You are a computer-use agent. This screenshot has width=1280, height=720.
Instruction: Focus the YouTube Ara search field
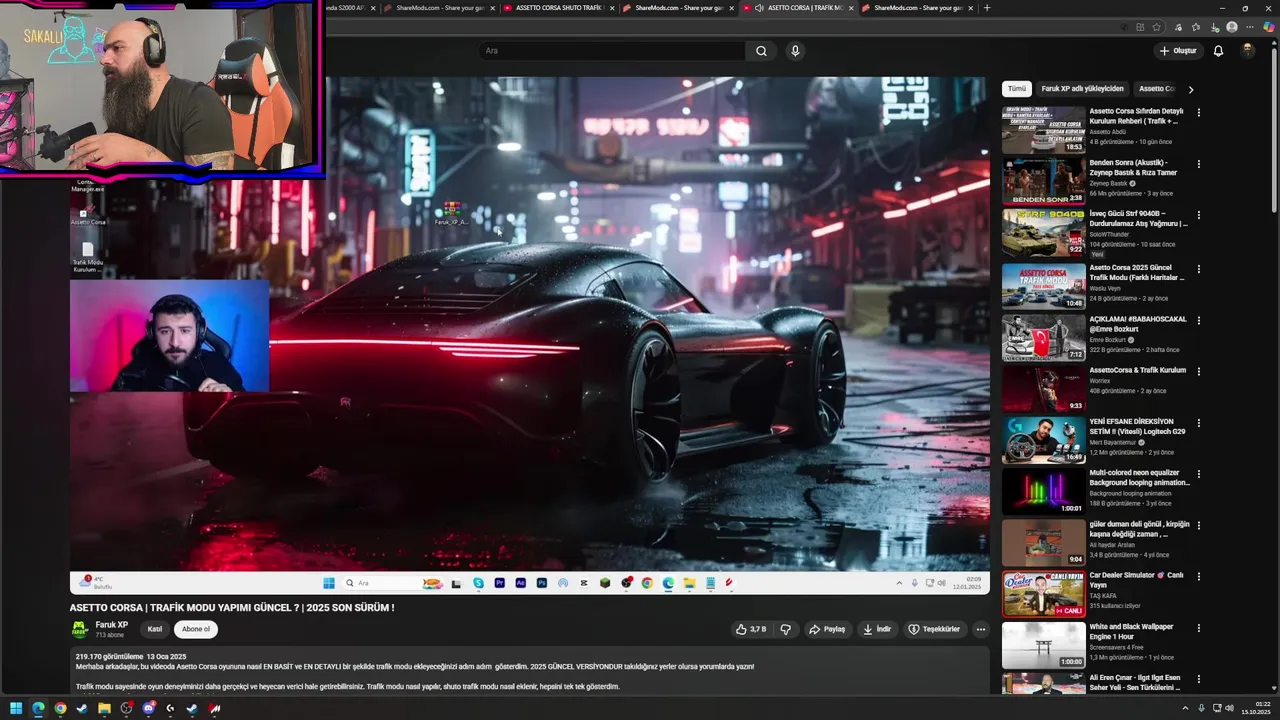click(x=612, y=51)
